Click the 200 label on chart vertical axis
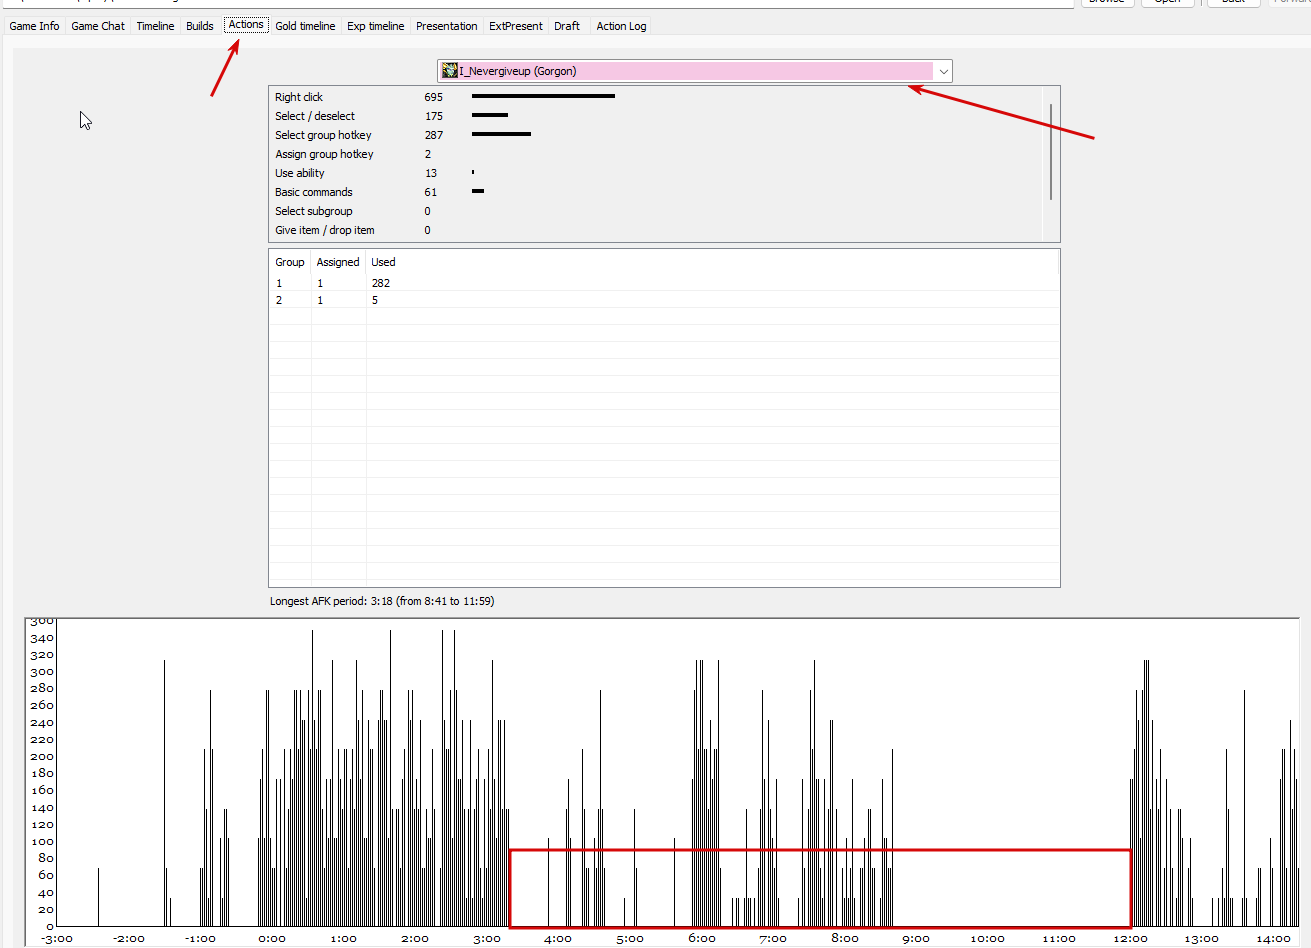The width and height of the screenshot is (1311, 948). [42, 756]
